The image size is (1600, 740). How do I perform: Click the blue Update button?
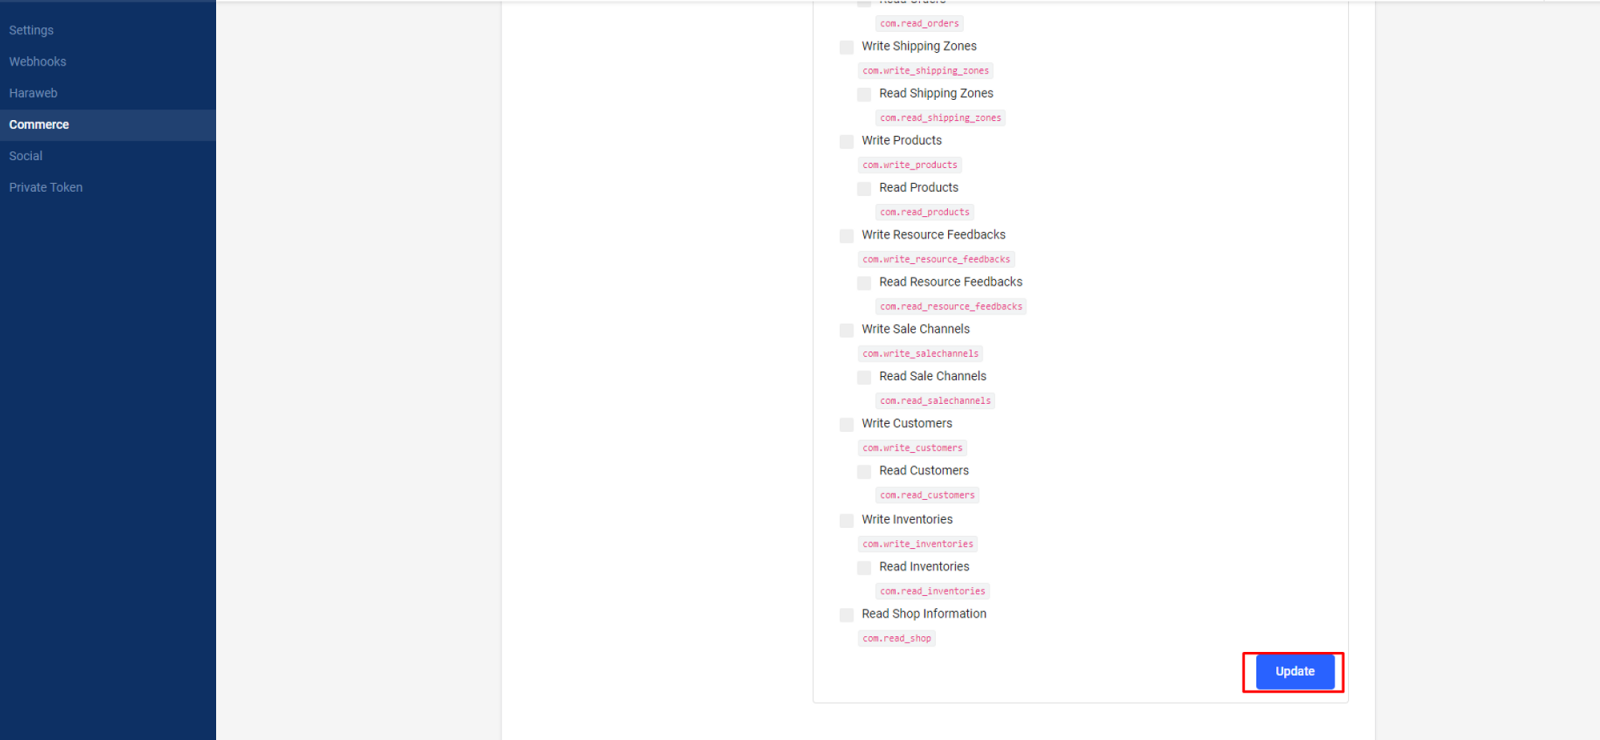coord(1294,672)
